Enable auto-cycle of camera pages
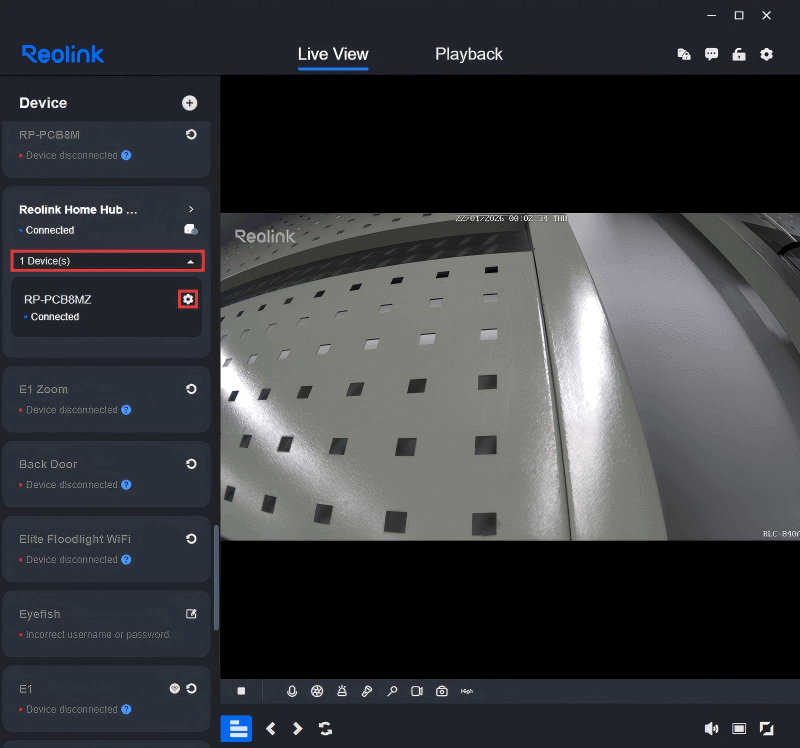The width and height of the screenshot is (800, 748). coord(326,729)
